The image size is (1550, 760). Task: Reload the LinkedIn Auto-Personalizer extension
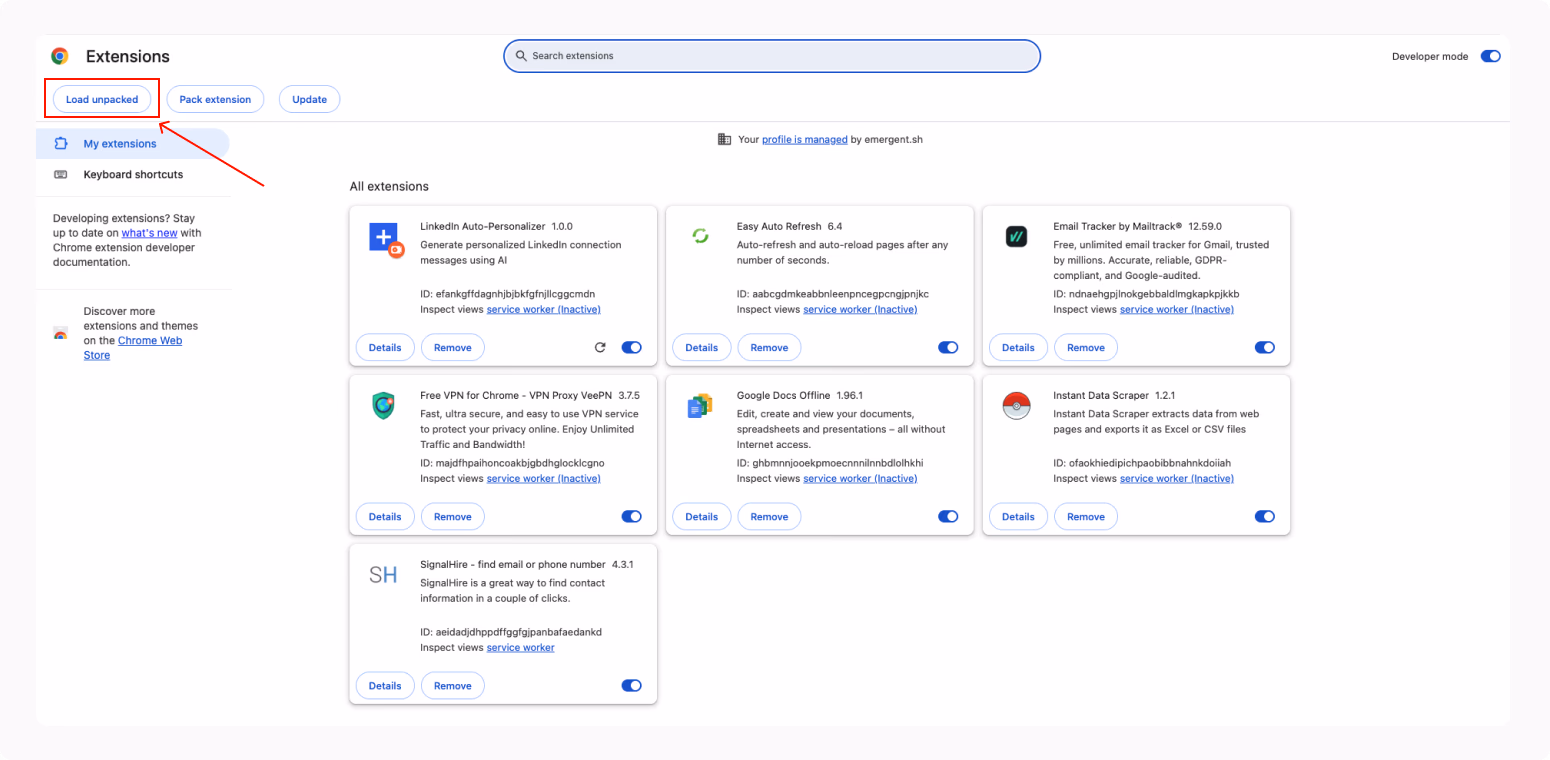[x=600, y=347]
